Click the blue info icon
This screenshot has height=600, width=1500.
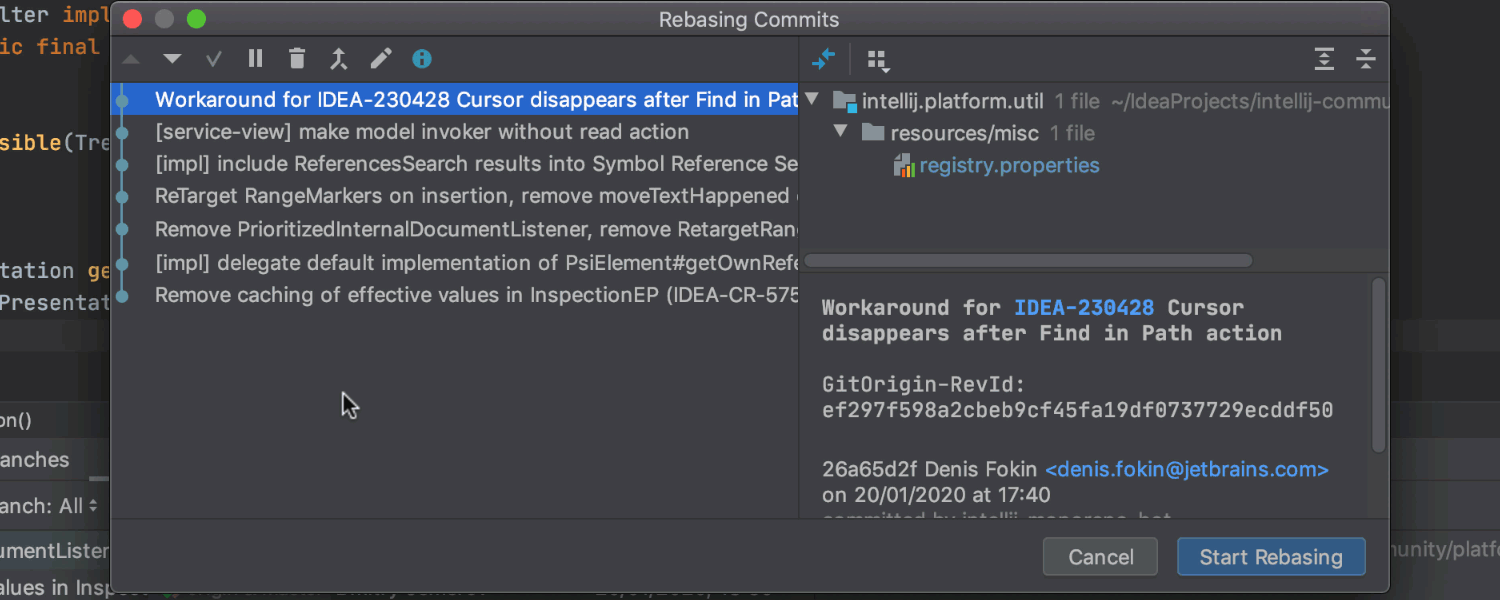(x=422, y=59)
